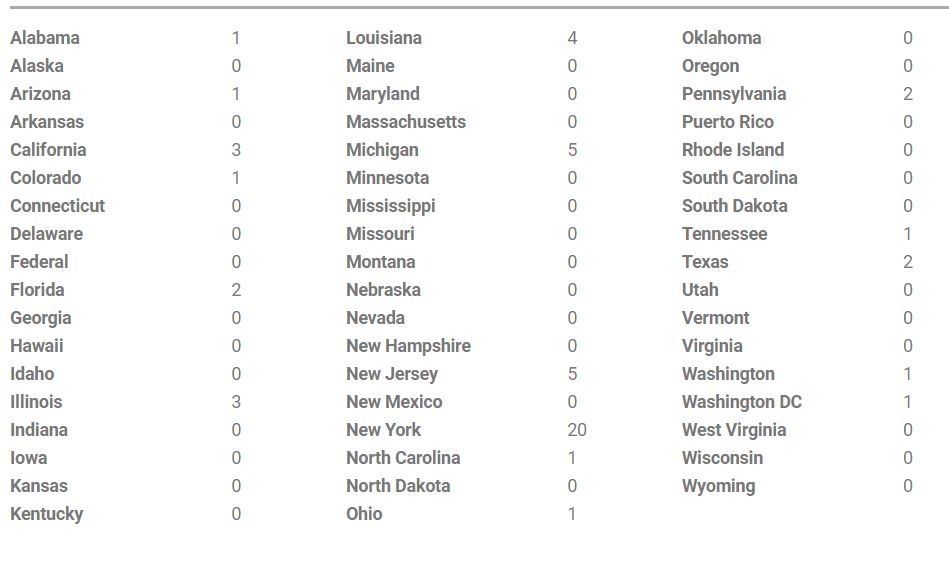The height and width of the screenshot is (569, 949).
Task: Select the California entry
Action: (48, 150)
